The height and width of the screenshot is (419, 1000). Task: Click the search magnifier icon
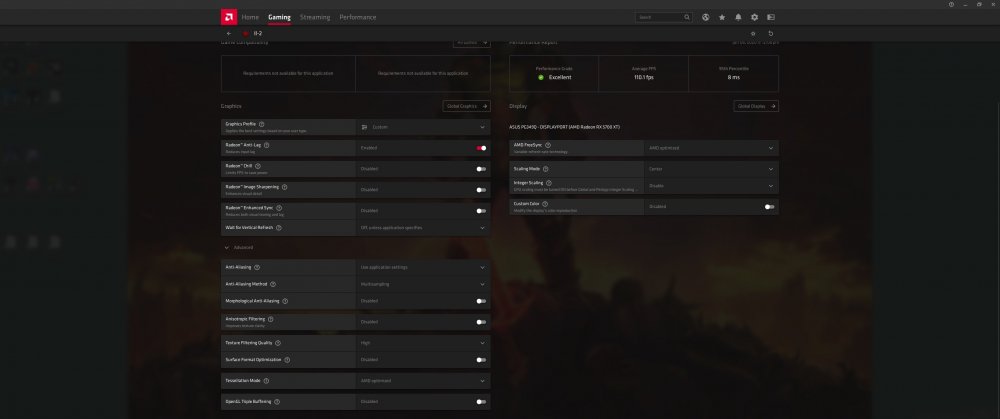pyautogui.click(x=687, y=17)
